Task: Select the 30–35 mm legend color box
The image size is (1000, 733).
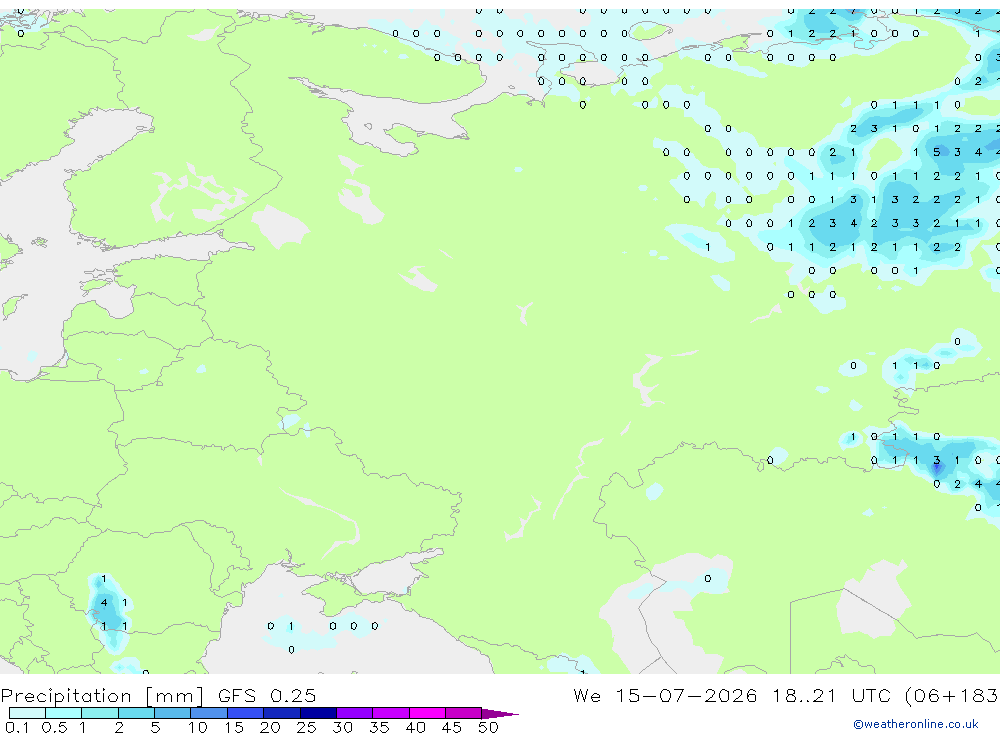Action: (354, 713)
